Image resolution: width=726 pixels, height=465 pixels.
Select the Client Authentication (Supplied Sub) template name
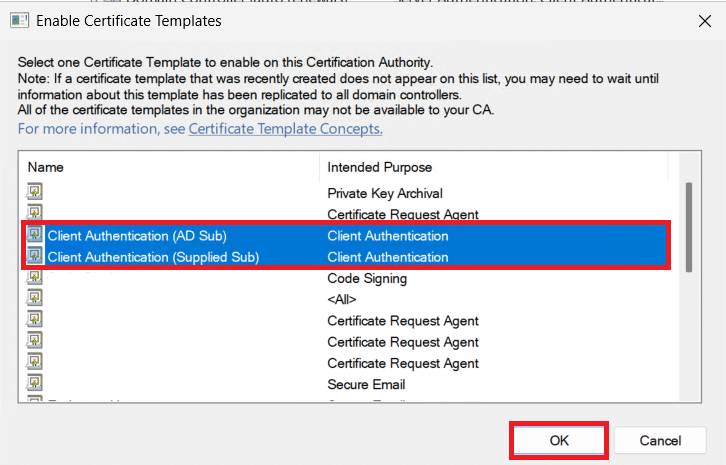(x=152, y=257)
